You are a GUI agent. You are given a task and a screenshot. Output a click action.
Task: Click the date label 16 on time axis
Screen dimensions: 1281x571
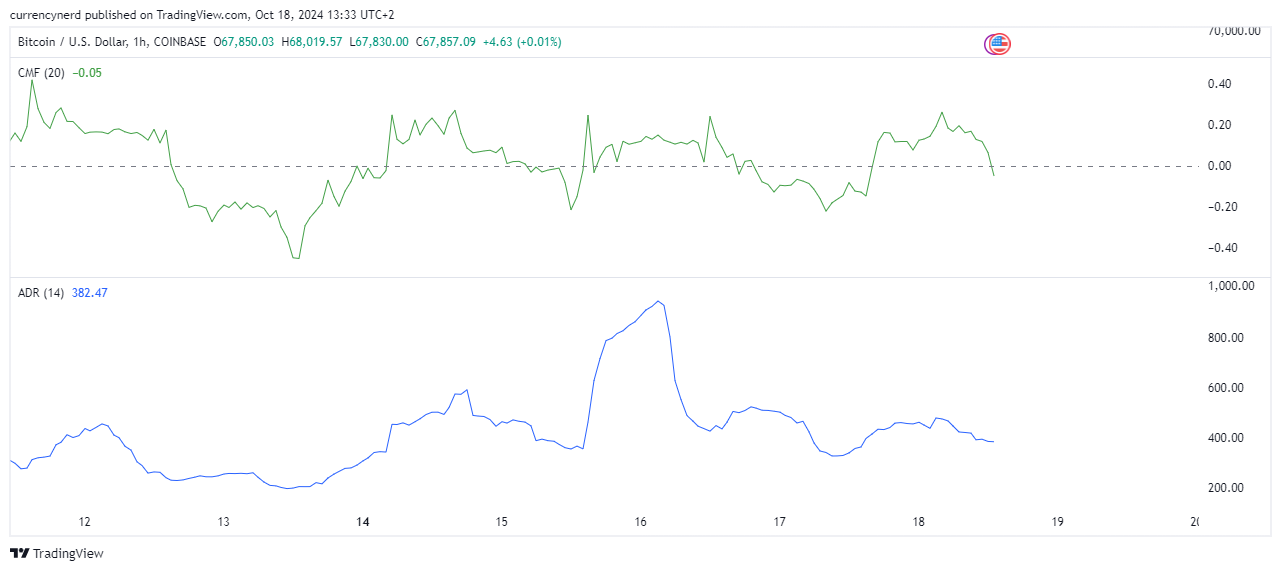coord(641,522)
